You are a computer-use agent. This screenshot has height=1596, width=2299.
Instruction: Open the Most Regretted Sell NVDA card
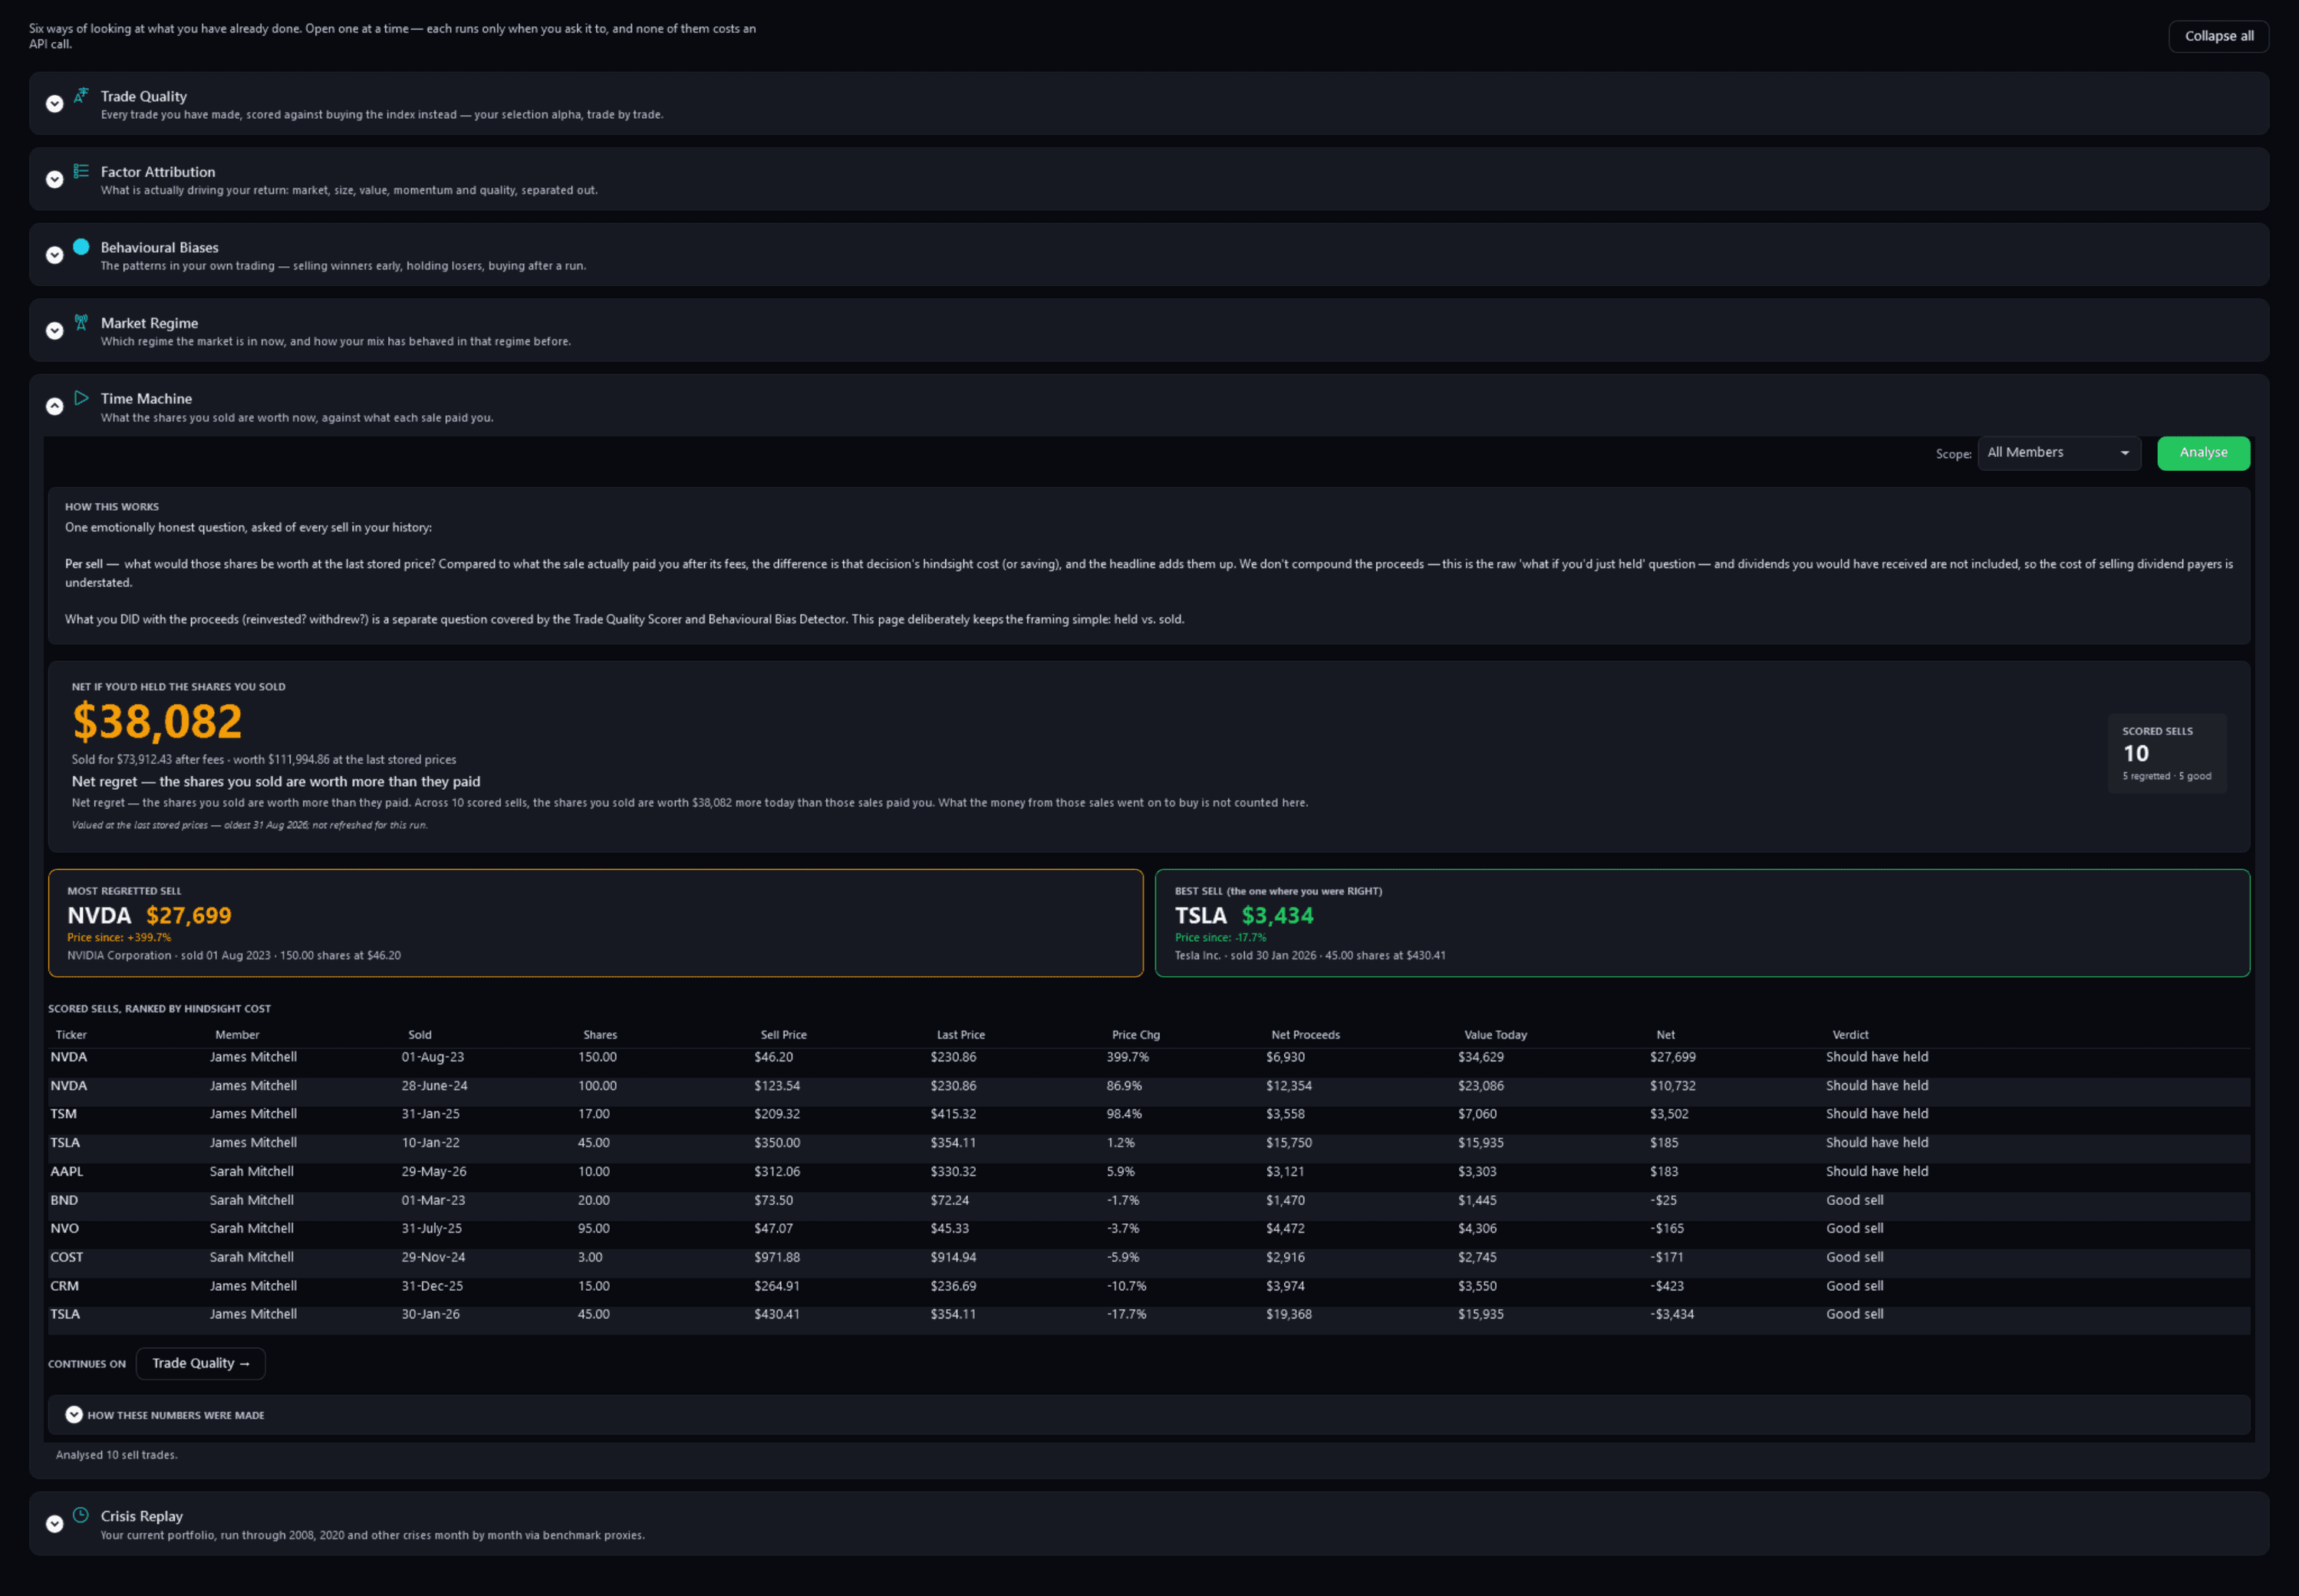click(595, 923)
